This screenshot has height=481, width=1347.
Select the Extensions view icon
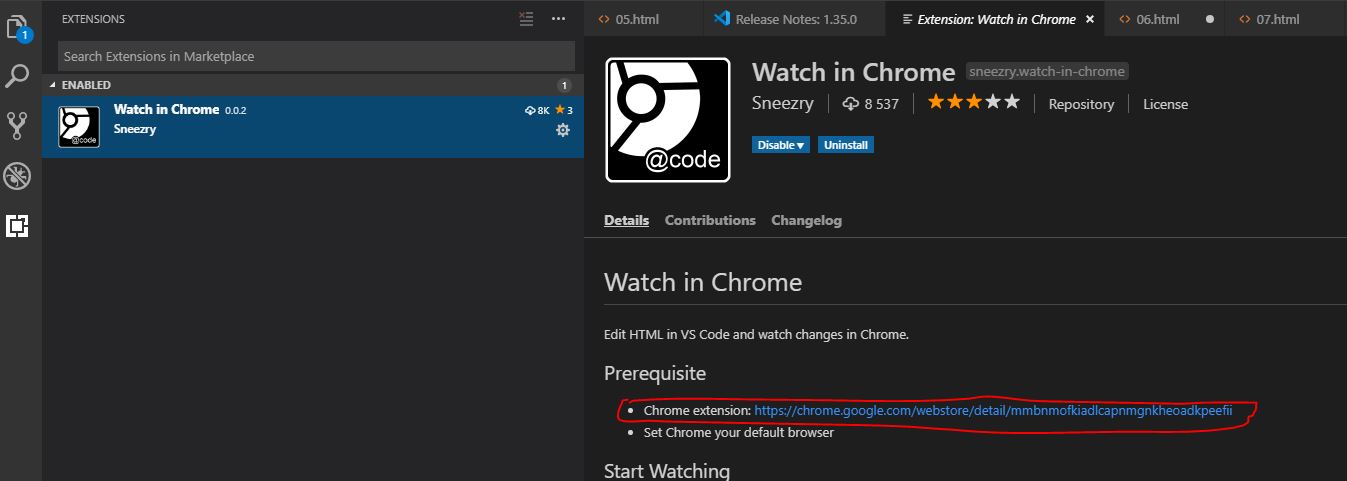pos(18,226)
